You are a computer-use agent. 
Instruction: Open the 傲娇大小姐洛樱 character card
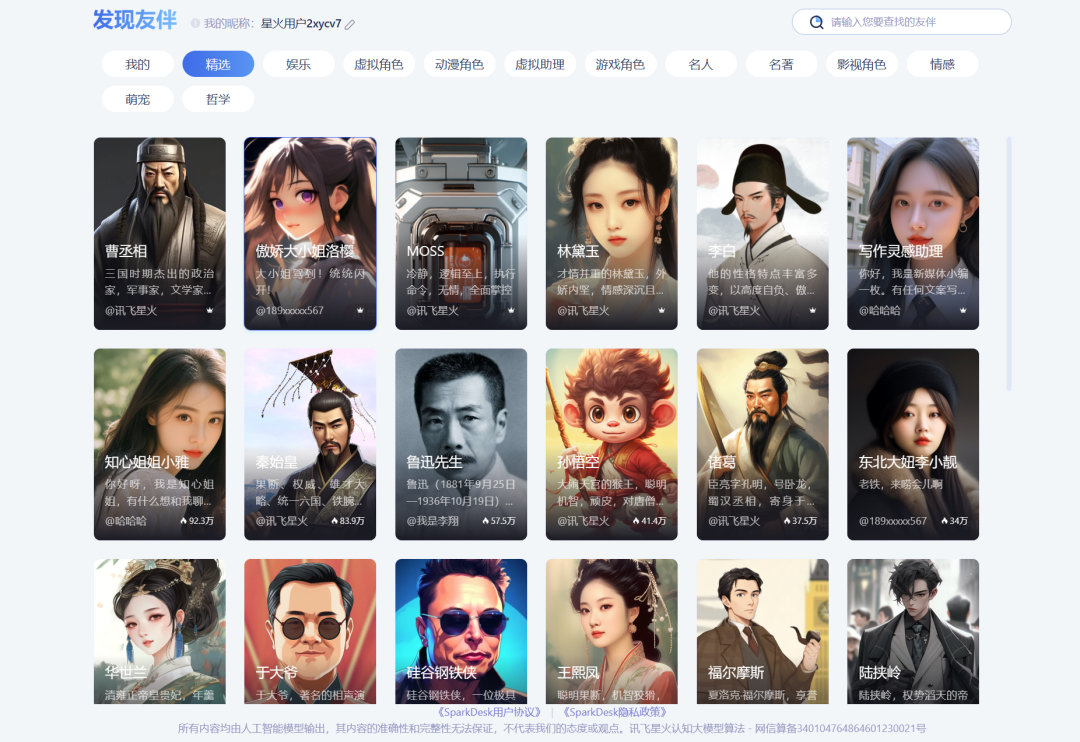point(310,234)
